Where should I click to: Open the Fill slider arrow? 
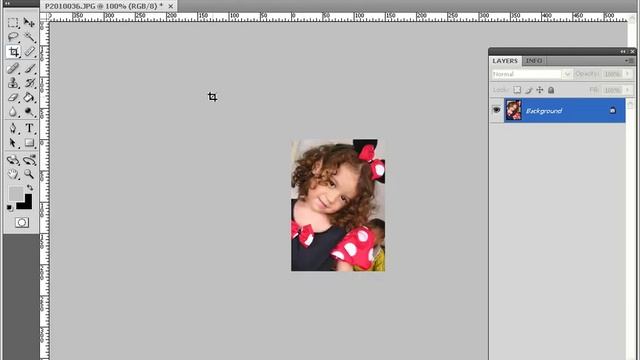pos(628,89)
